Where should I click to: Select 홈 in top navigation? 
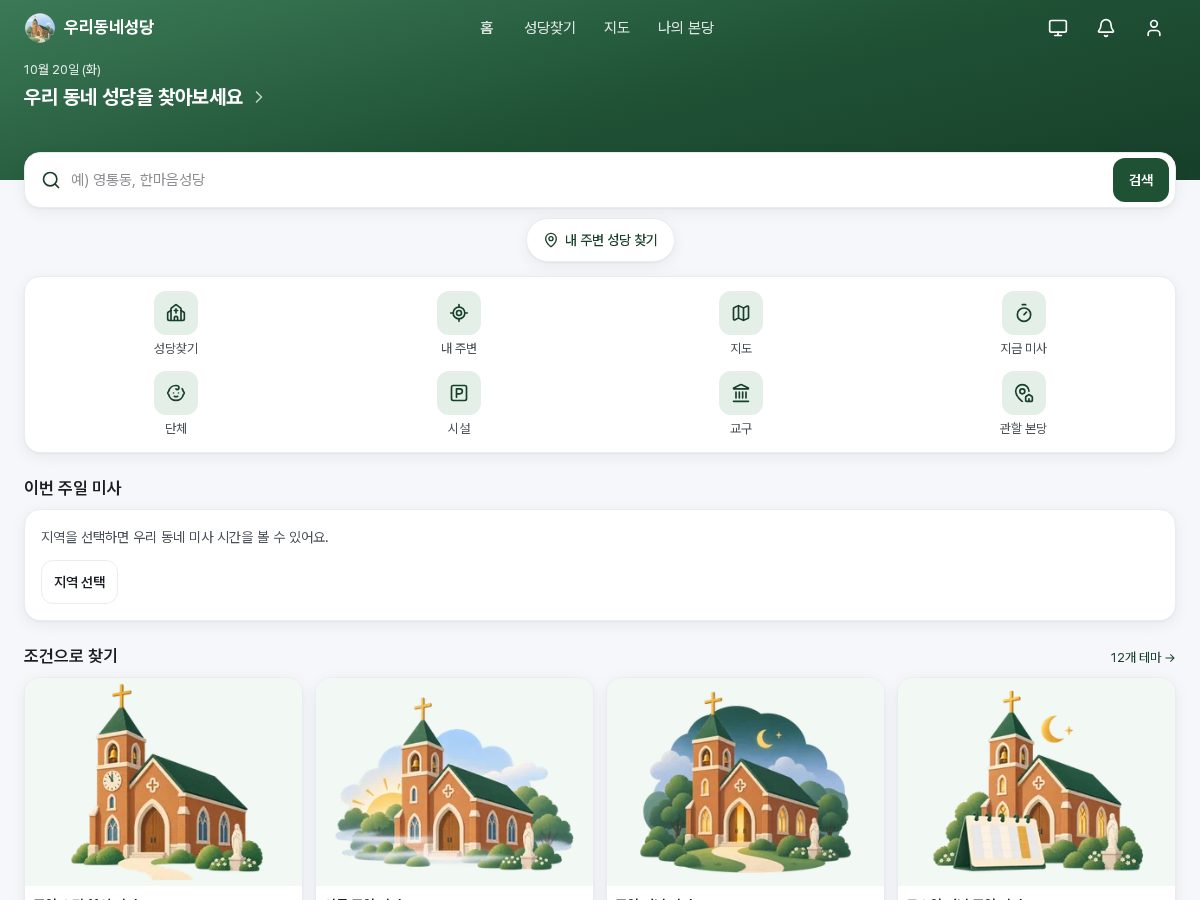[487, 28]
